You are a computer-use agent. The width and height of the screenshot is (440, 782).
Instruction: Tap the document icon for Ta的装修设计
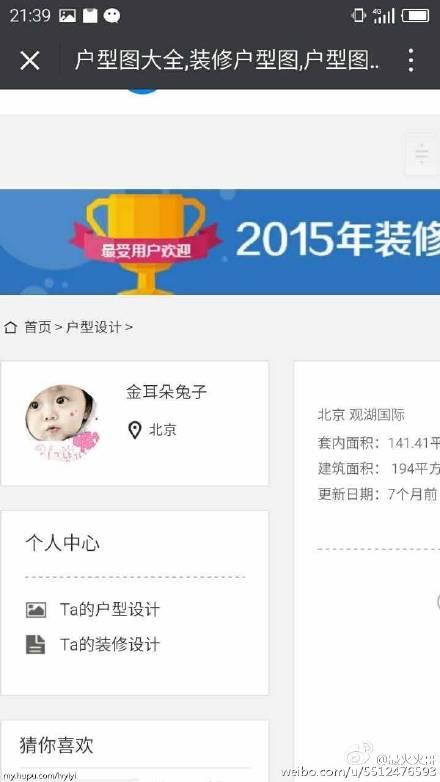35,644
